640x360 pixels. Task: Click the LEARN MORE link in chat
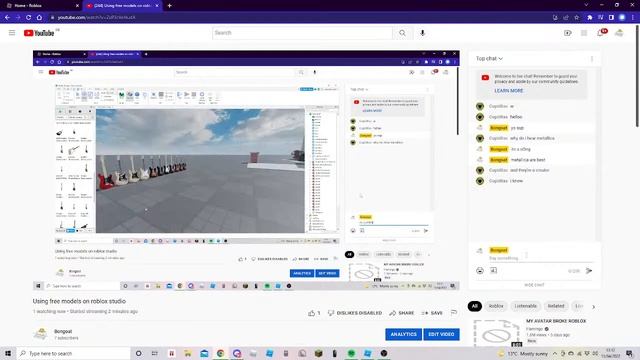[509, 91]
